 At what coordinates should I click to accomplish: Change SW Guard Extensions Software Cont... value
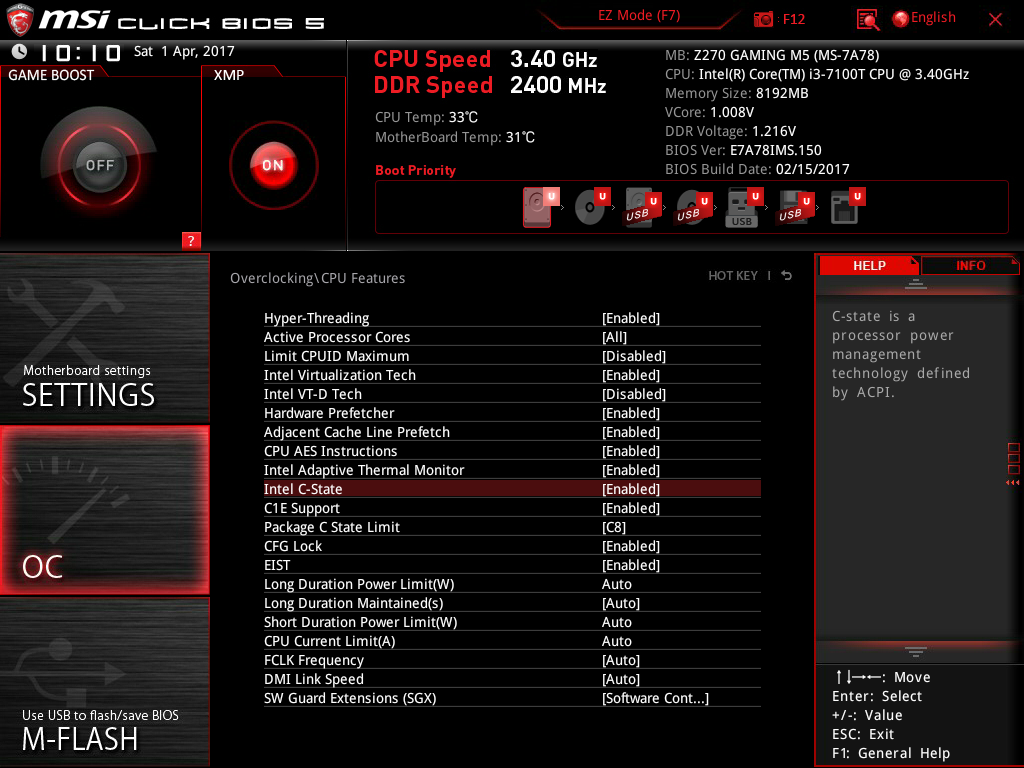click(x=655, y=697)
